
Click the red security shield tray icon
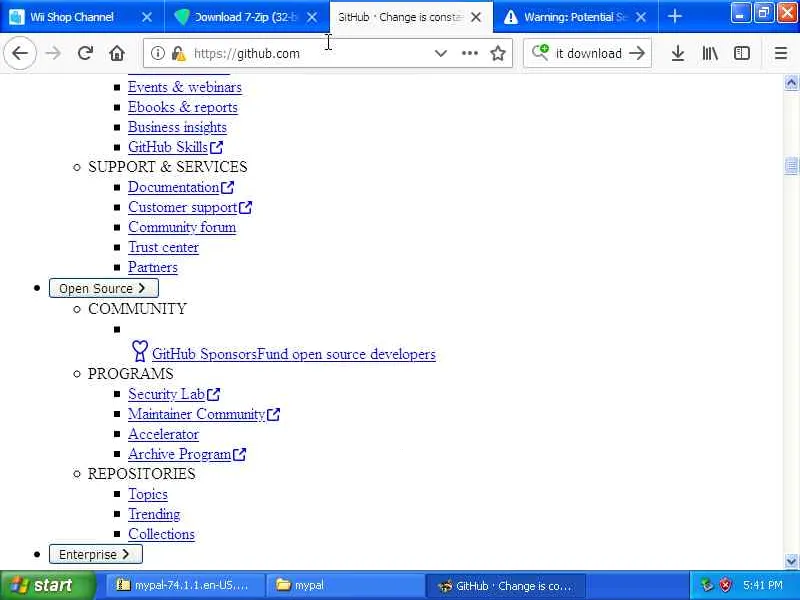click(726, 585)
